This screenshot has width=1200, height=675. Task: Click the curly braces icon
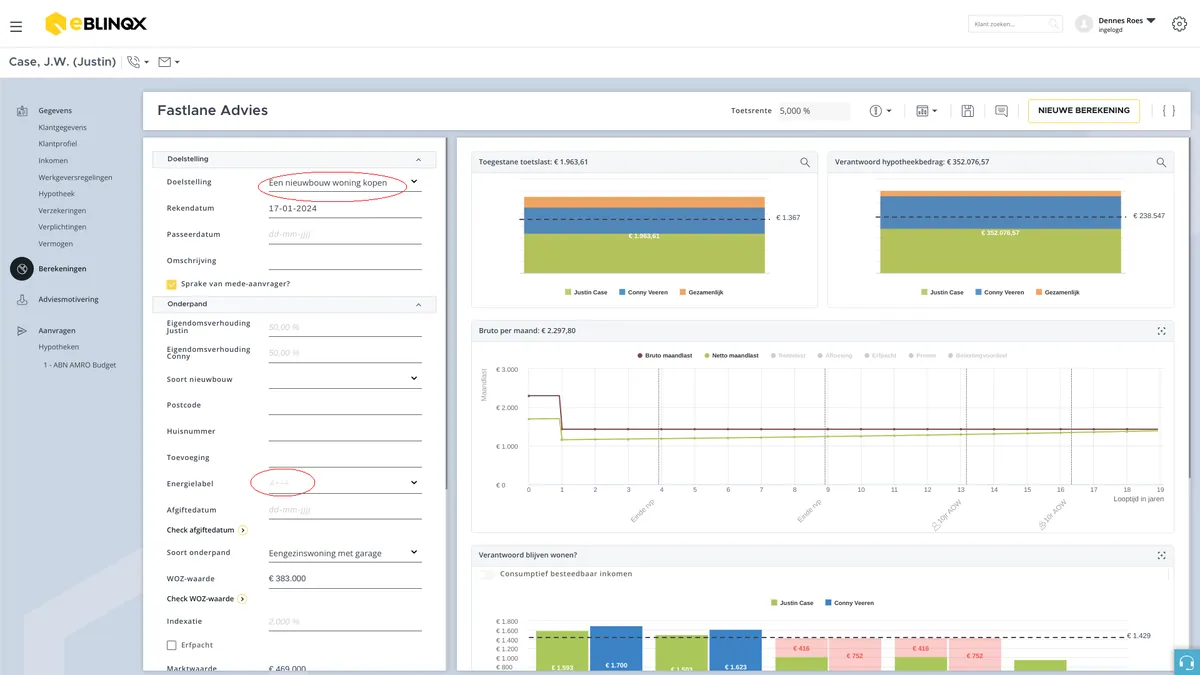[1168, 111]
